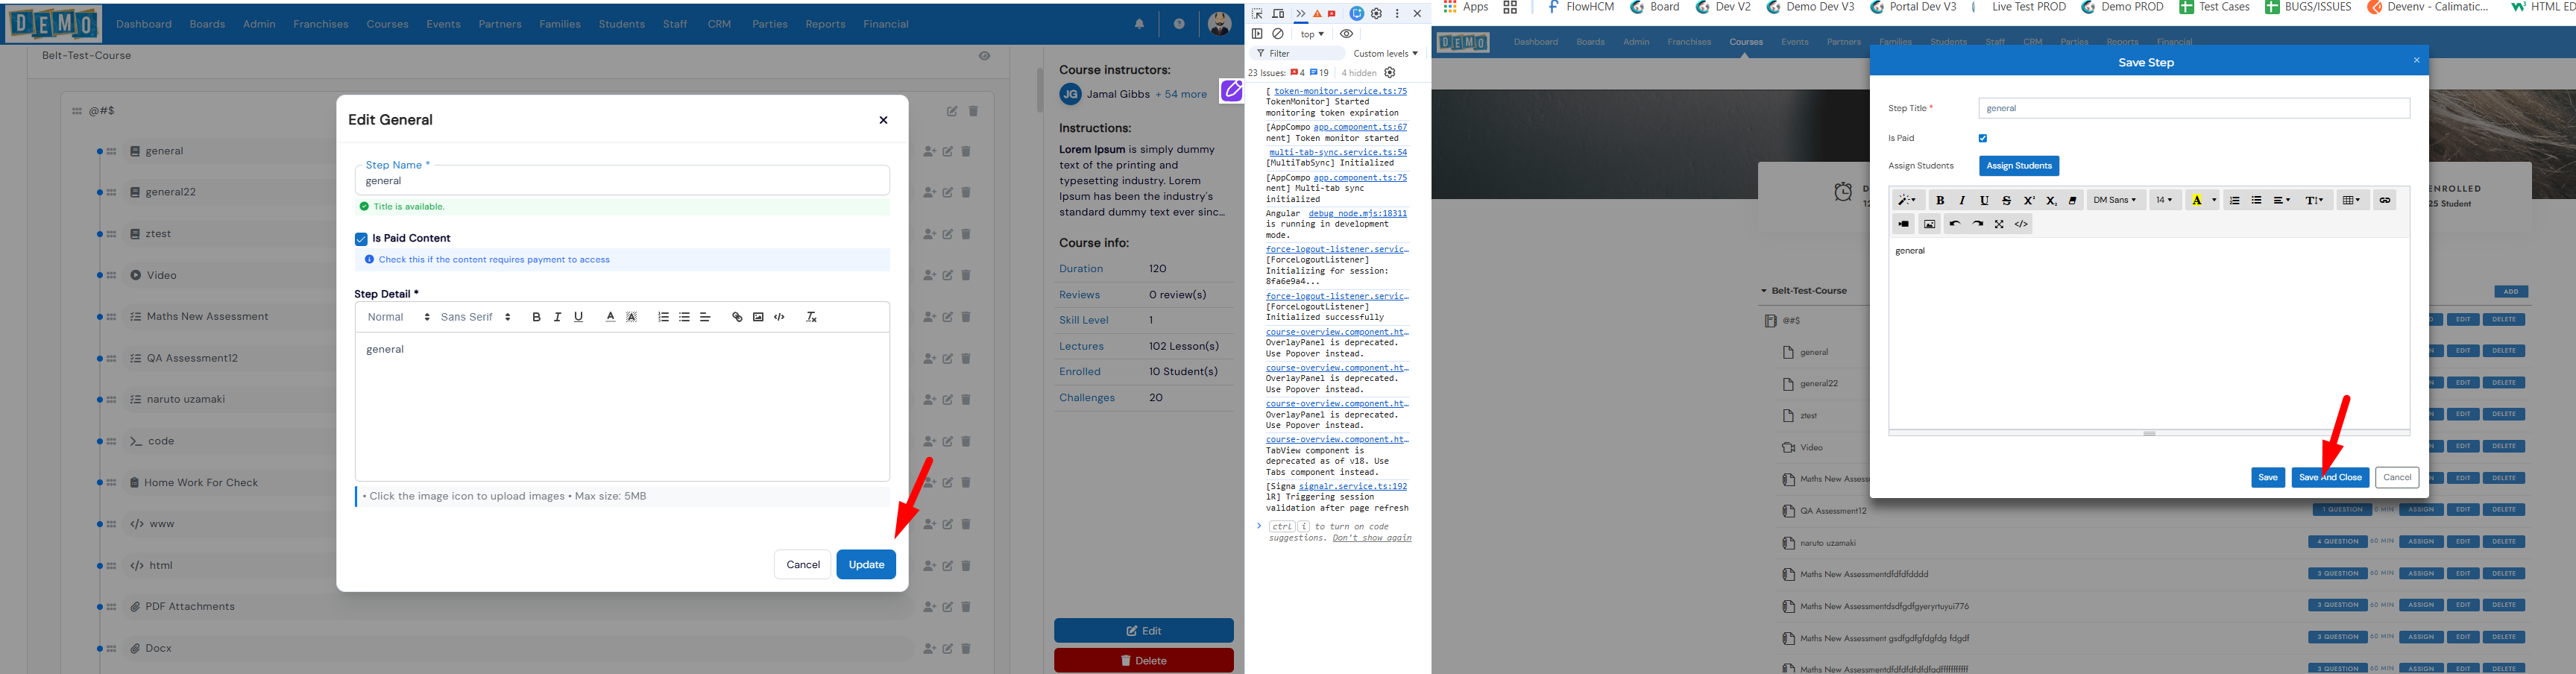Toggle the eye icon beside Belt-Test-Course
The width and height of the screenshot is (2576, 674).
tap(985, 56)
